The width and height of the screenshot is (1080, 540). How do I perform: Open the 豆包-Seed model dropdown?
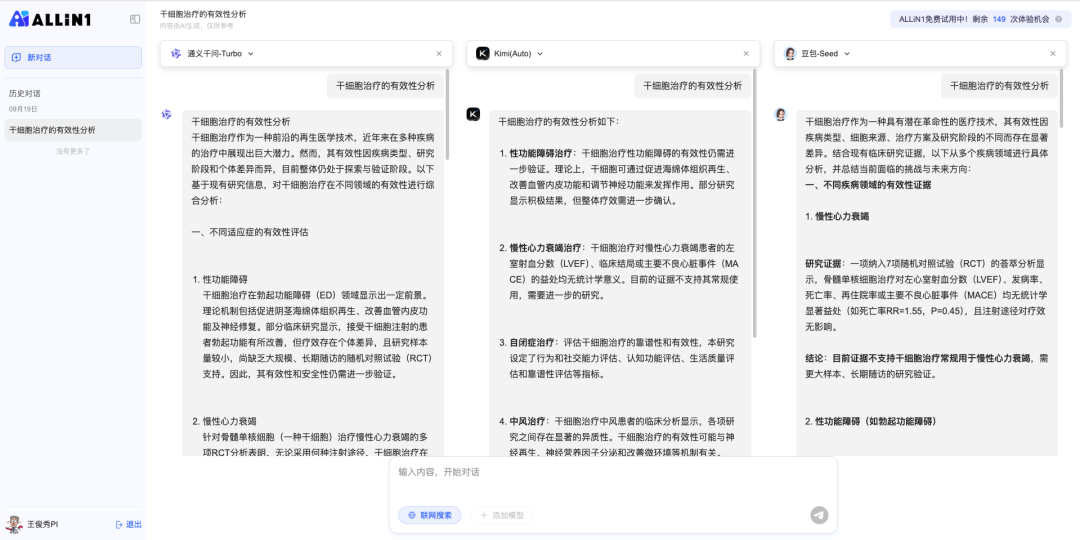847,54
